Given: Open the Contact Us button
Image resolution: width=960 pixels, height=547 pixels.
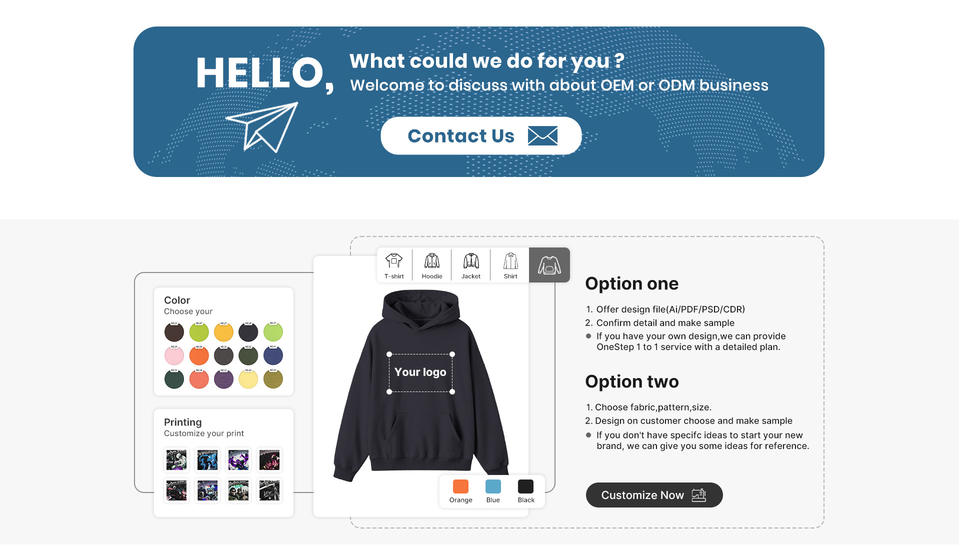Looking at the screenshot, I should click(x=481, y=135).
